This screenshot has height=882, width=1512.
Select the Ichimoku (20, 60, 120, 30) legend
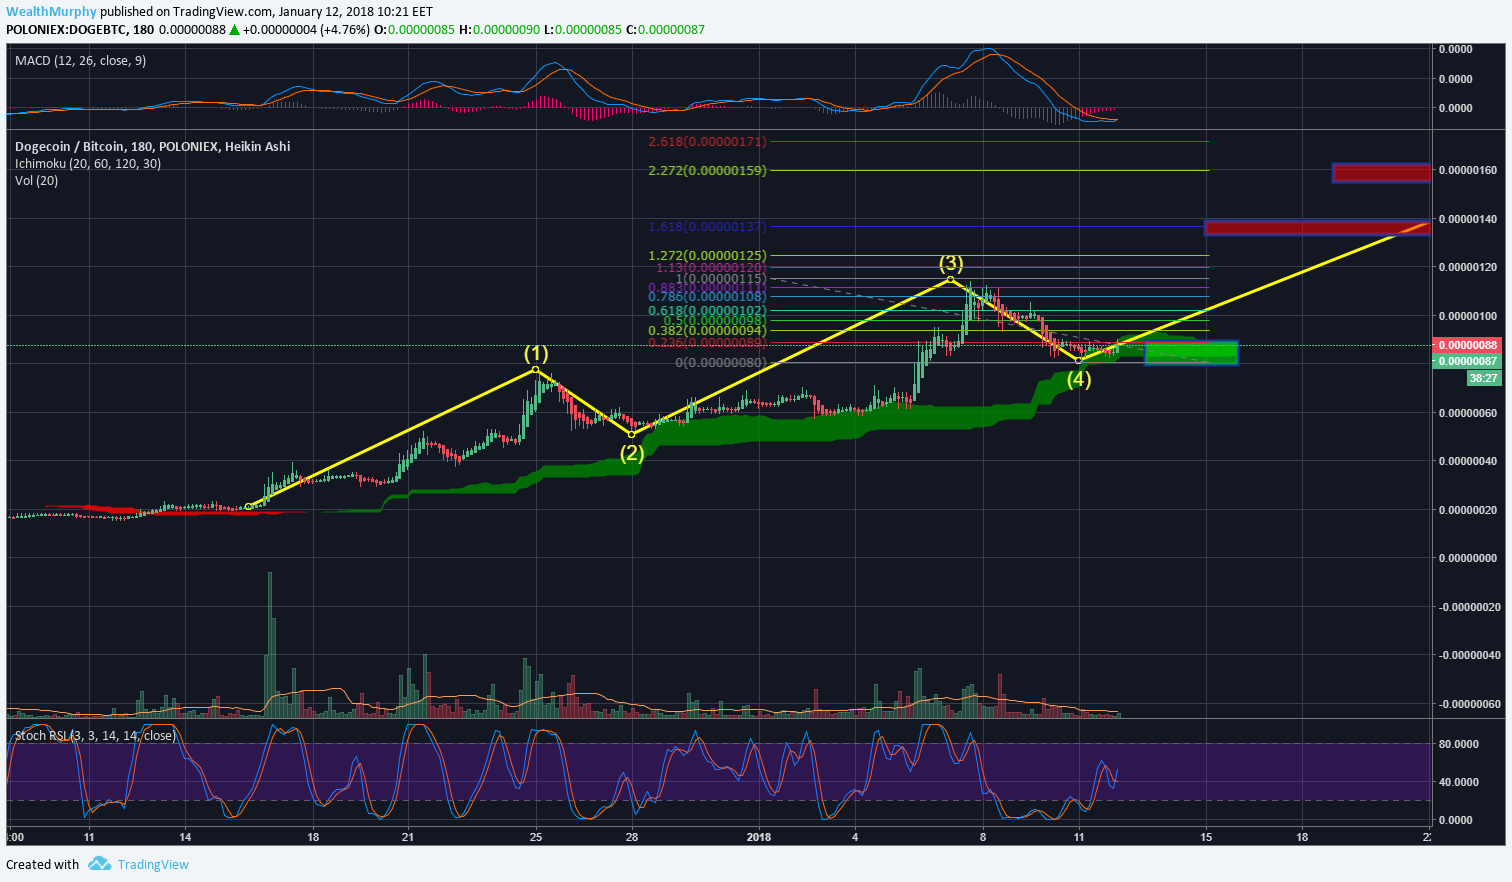tap(88, 163)
